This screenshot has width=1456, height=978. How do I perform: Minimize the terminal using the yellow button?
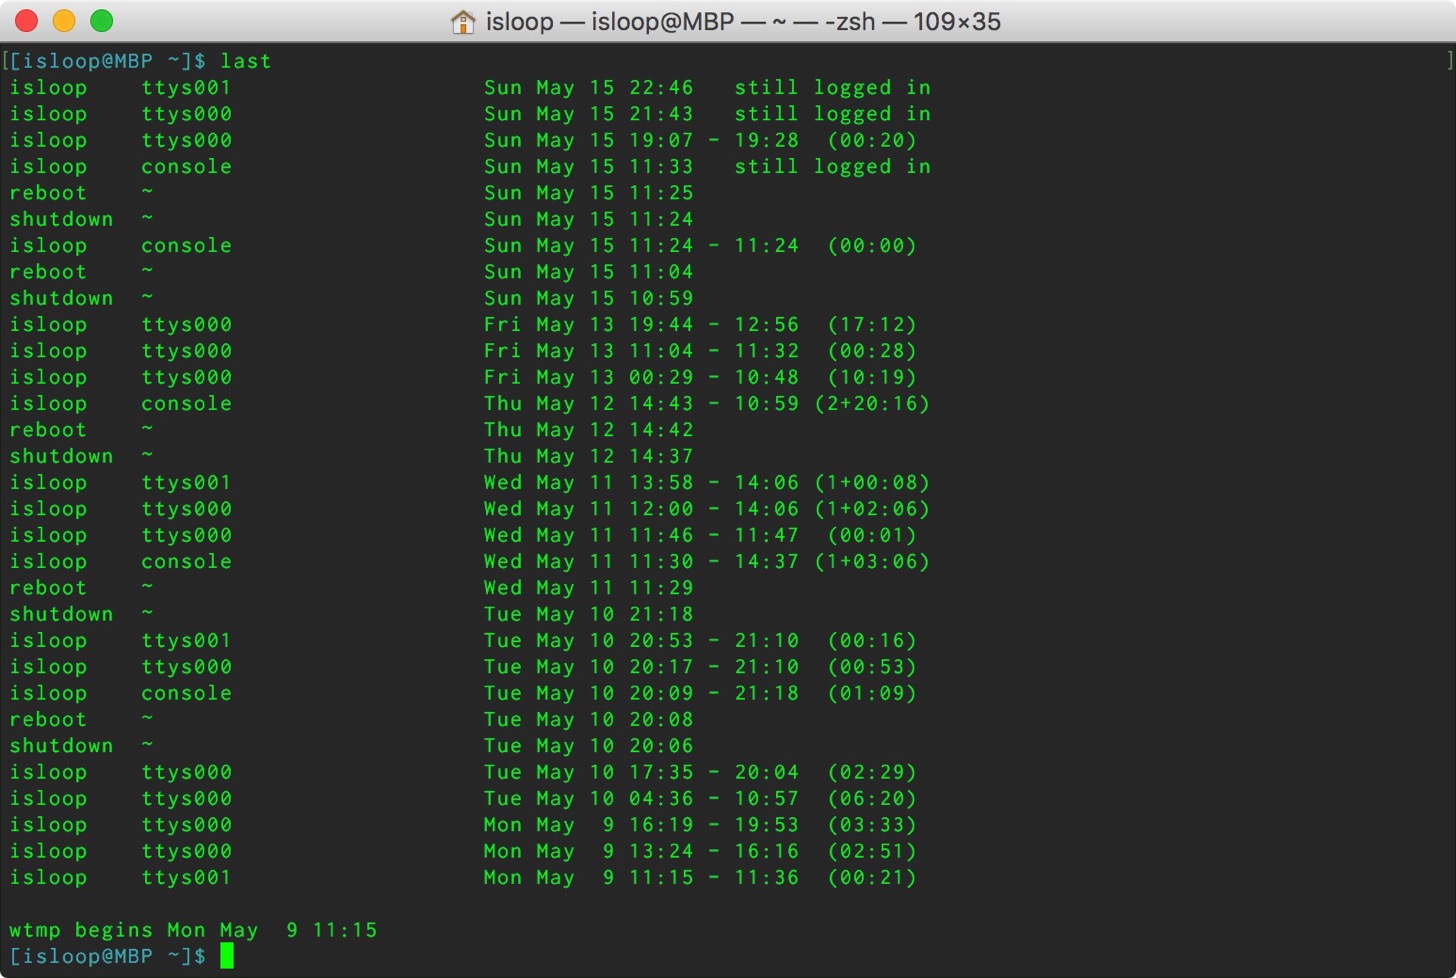tap(64, 21)
